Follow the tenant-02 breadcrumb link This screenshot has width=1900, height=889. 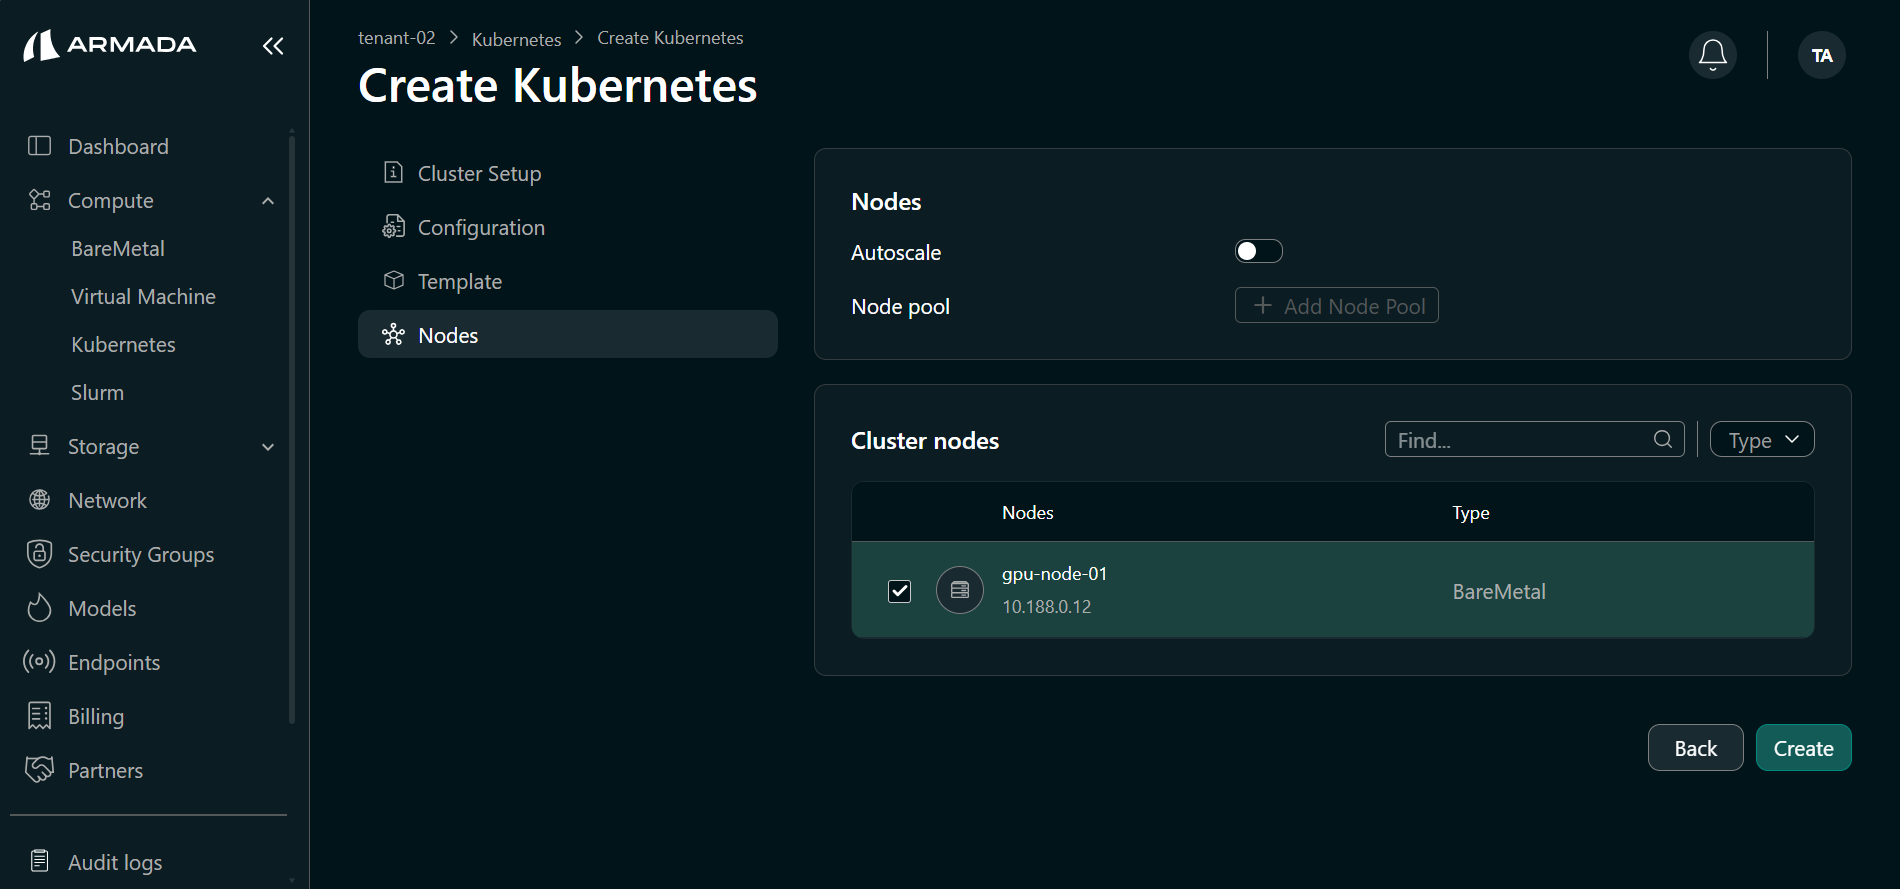tap(397, 38)
